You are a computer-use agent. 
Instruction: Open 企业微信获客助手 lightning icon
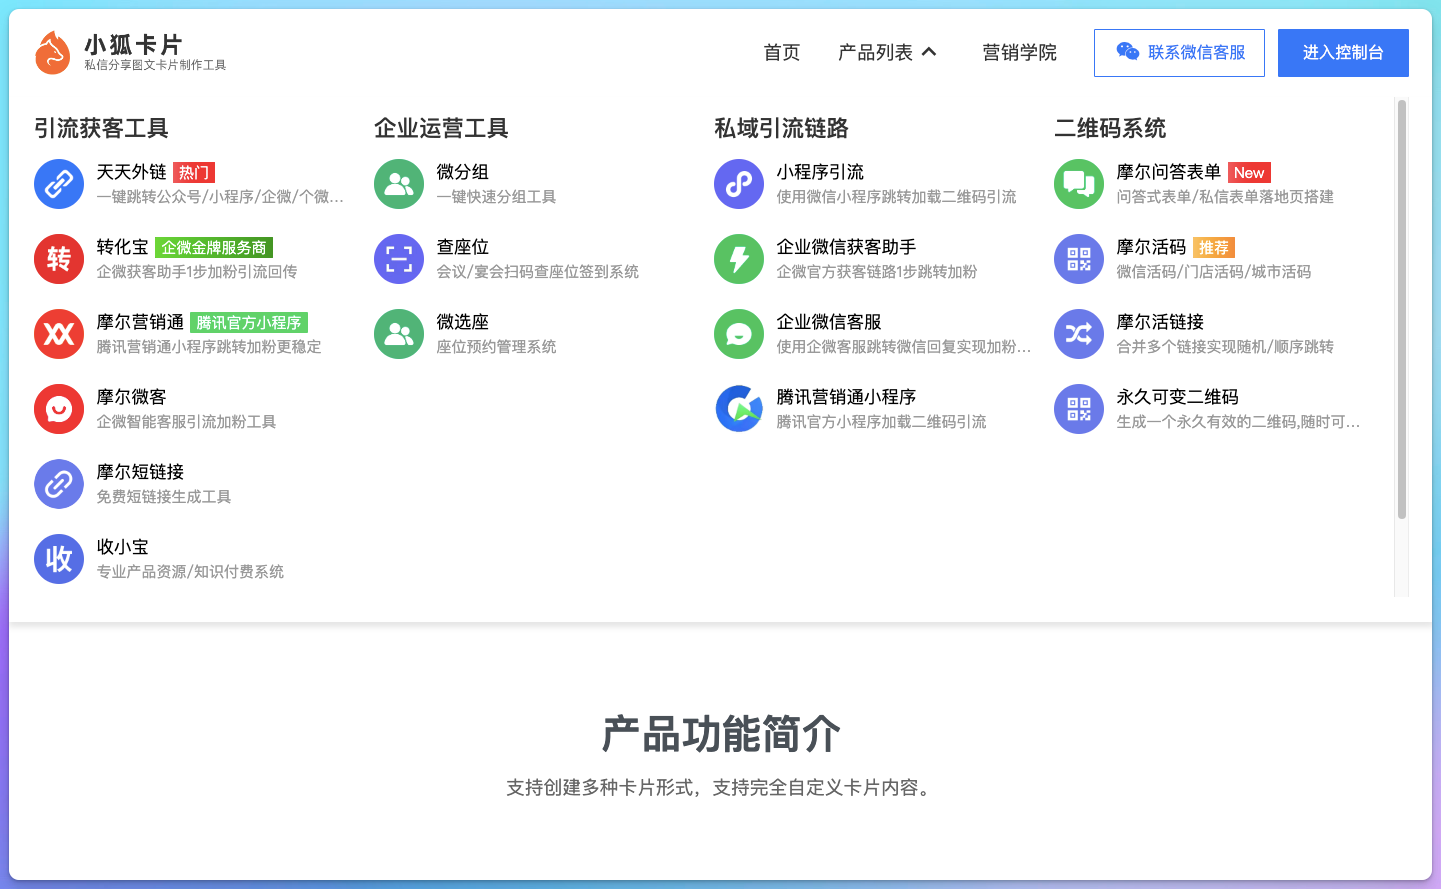[x=738, y=259]
